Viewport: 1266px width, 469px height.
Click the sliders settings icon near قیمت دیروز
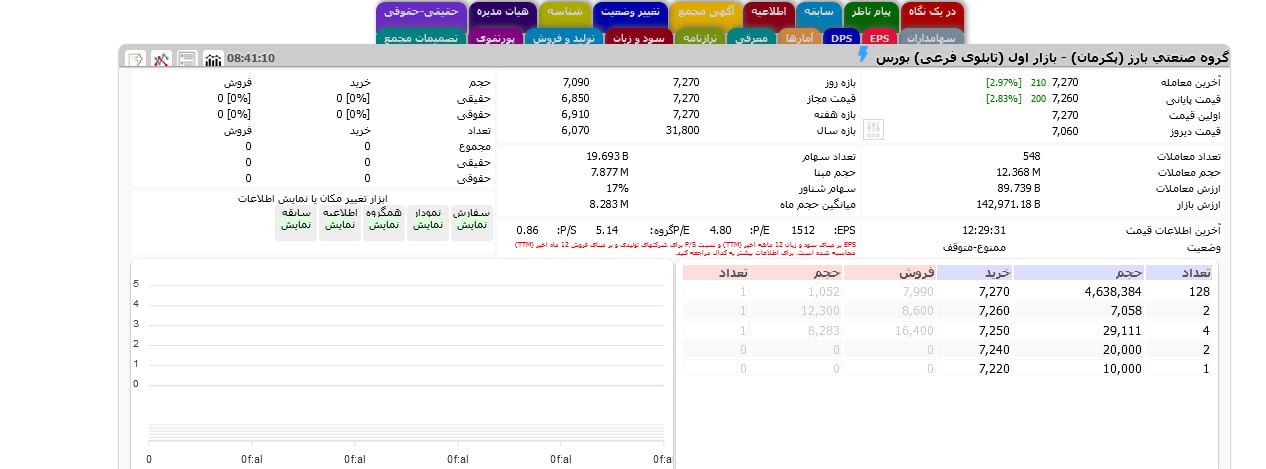tap(875, 130)
